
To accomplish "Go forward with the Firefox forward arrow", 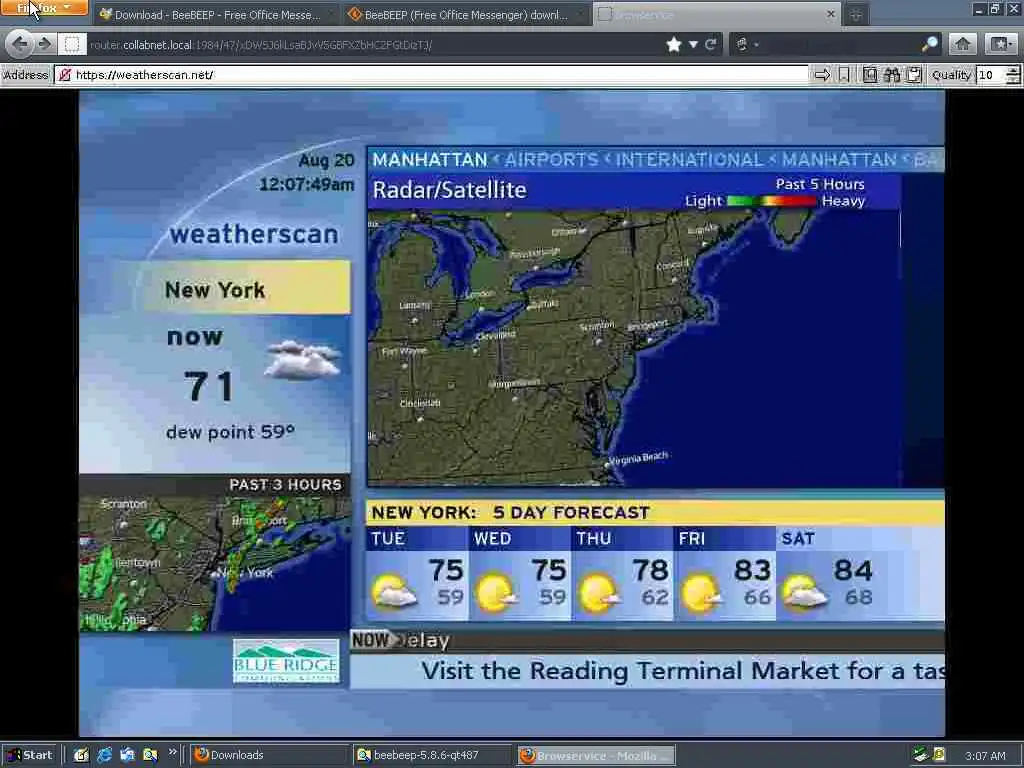I will 44,44.
